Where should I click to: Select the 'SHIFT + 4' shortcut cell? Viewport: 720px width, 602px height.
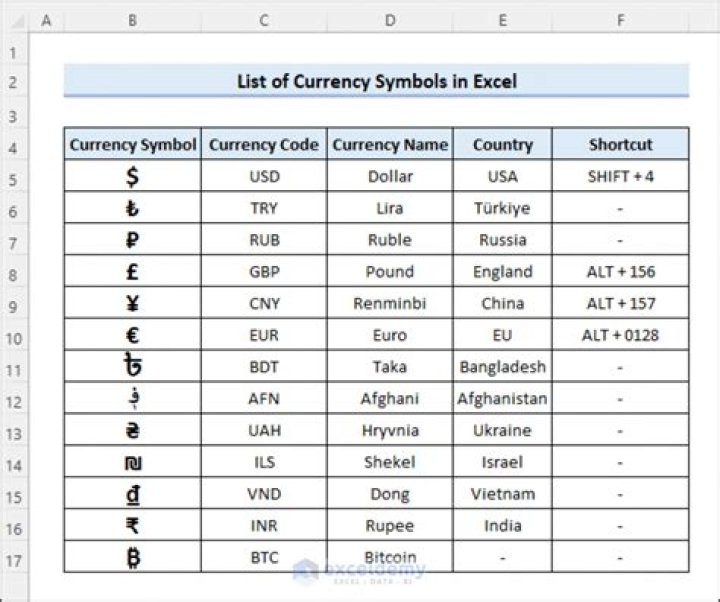click(x=620, y=177)
